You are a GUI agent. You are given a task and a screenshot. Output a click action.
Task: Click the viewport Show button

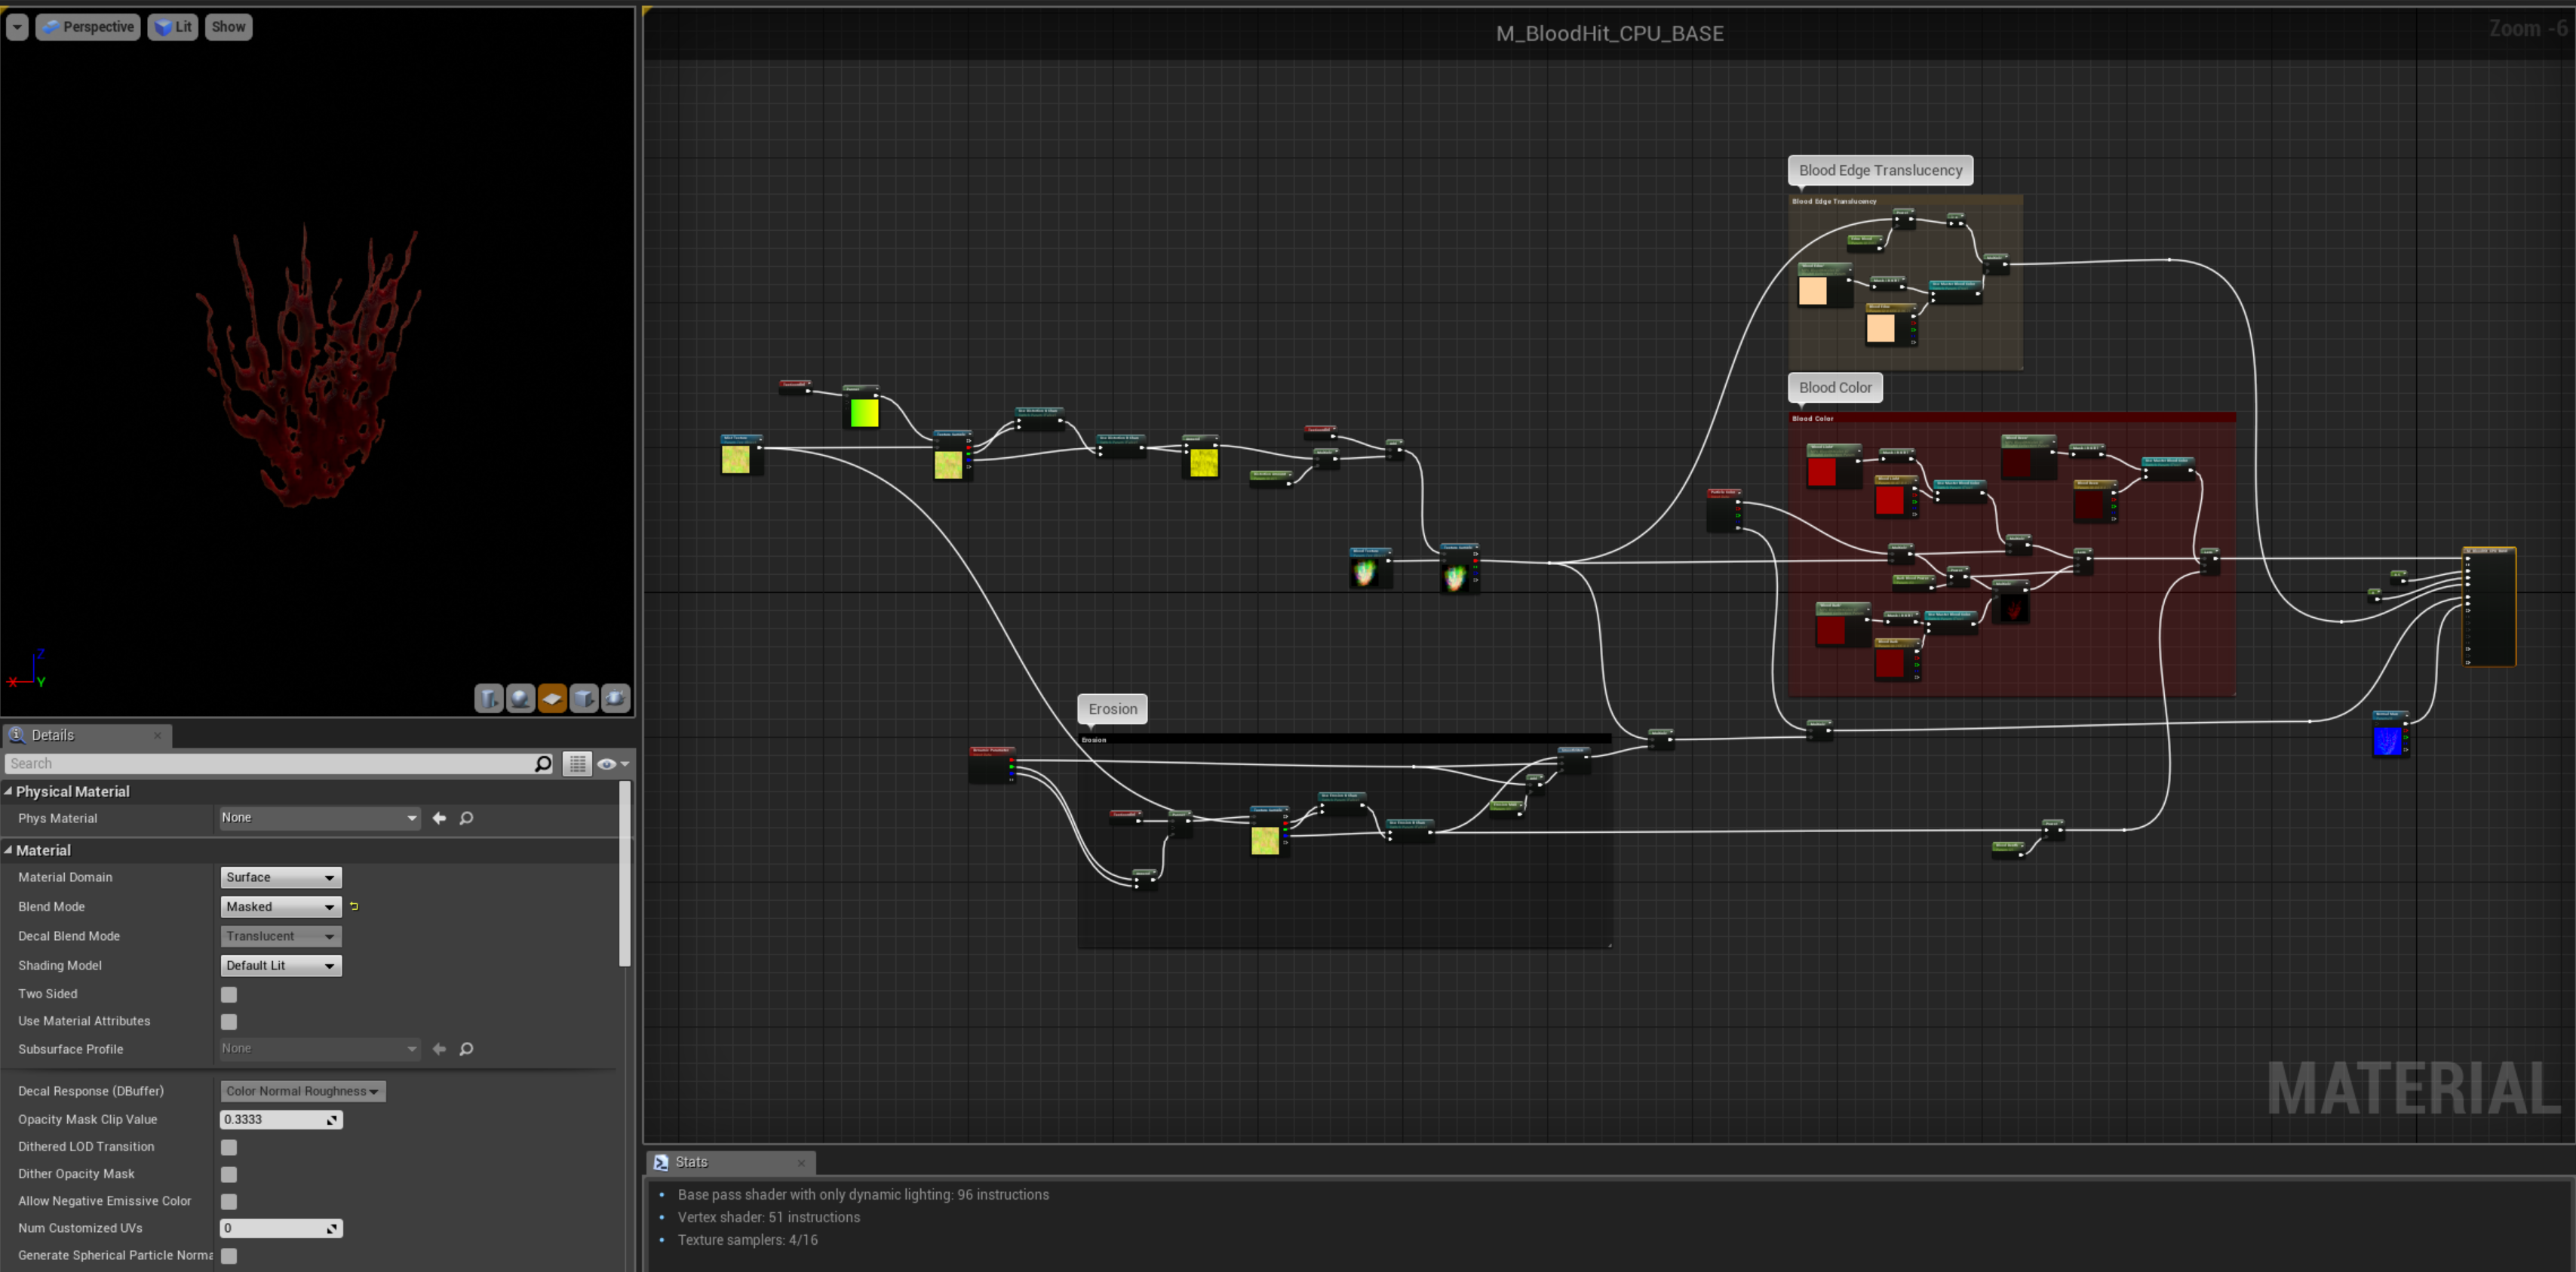(228, 27)
